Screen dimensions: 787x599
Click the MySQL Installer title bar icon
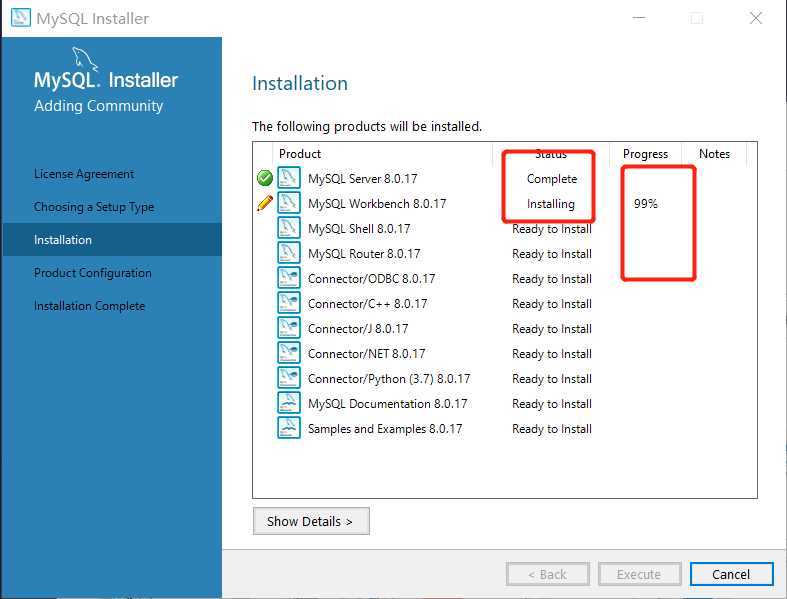point(21,18)
